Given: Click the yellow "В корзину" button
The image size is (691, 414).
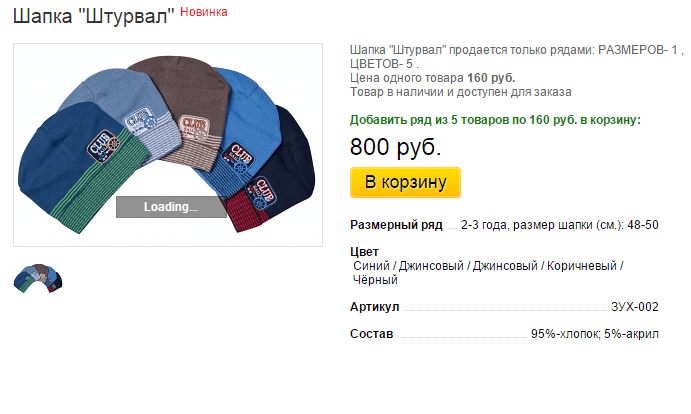Looking at the screenshot, I should (405, 183).
